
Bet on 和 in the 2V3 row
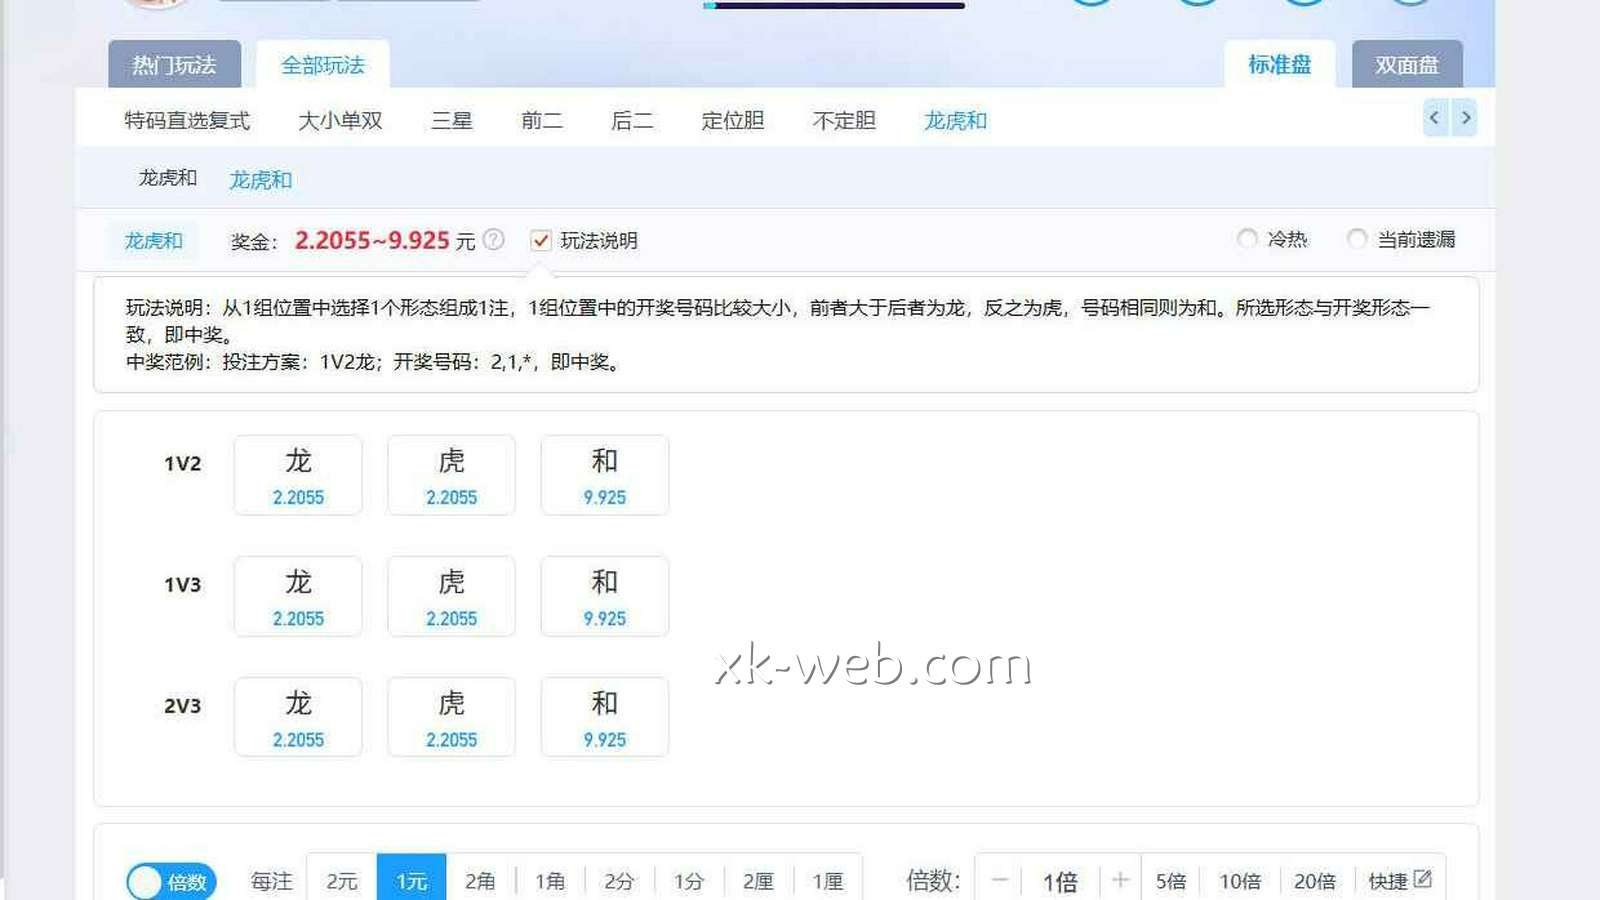coord(605,717)
